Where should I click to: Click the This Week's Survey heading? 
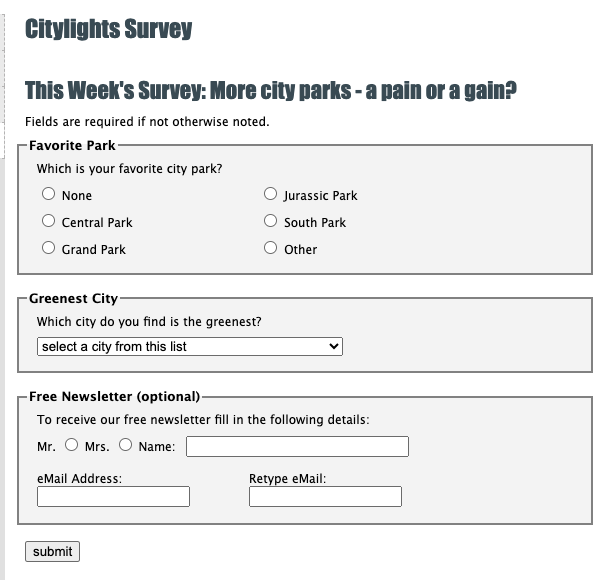[x=270, y=92]
